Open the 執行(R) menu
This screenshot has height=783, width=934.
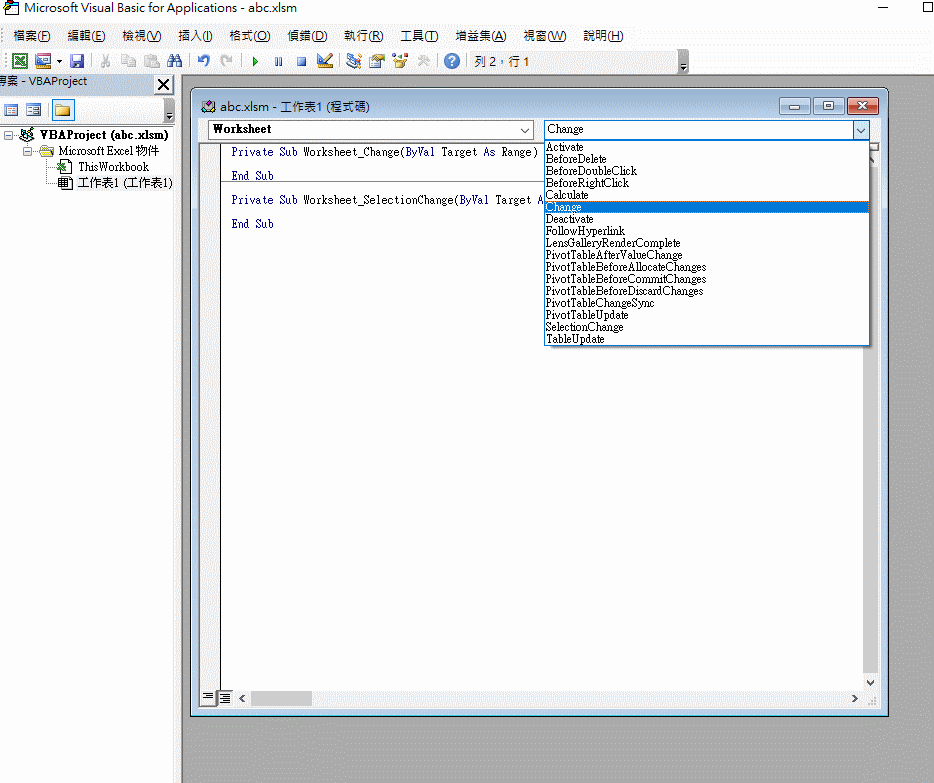point(364,36)
